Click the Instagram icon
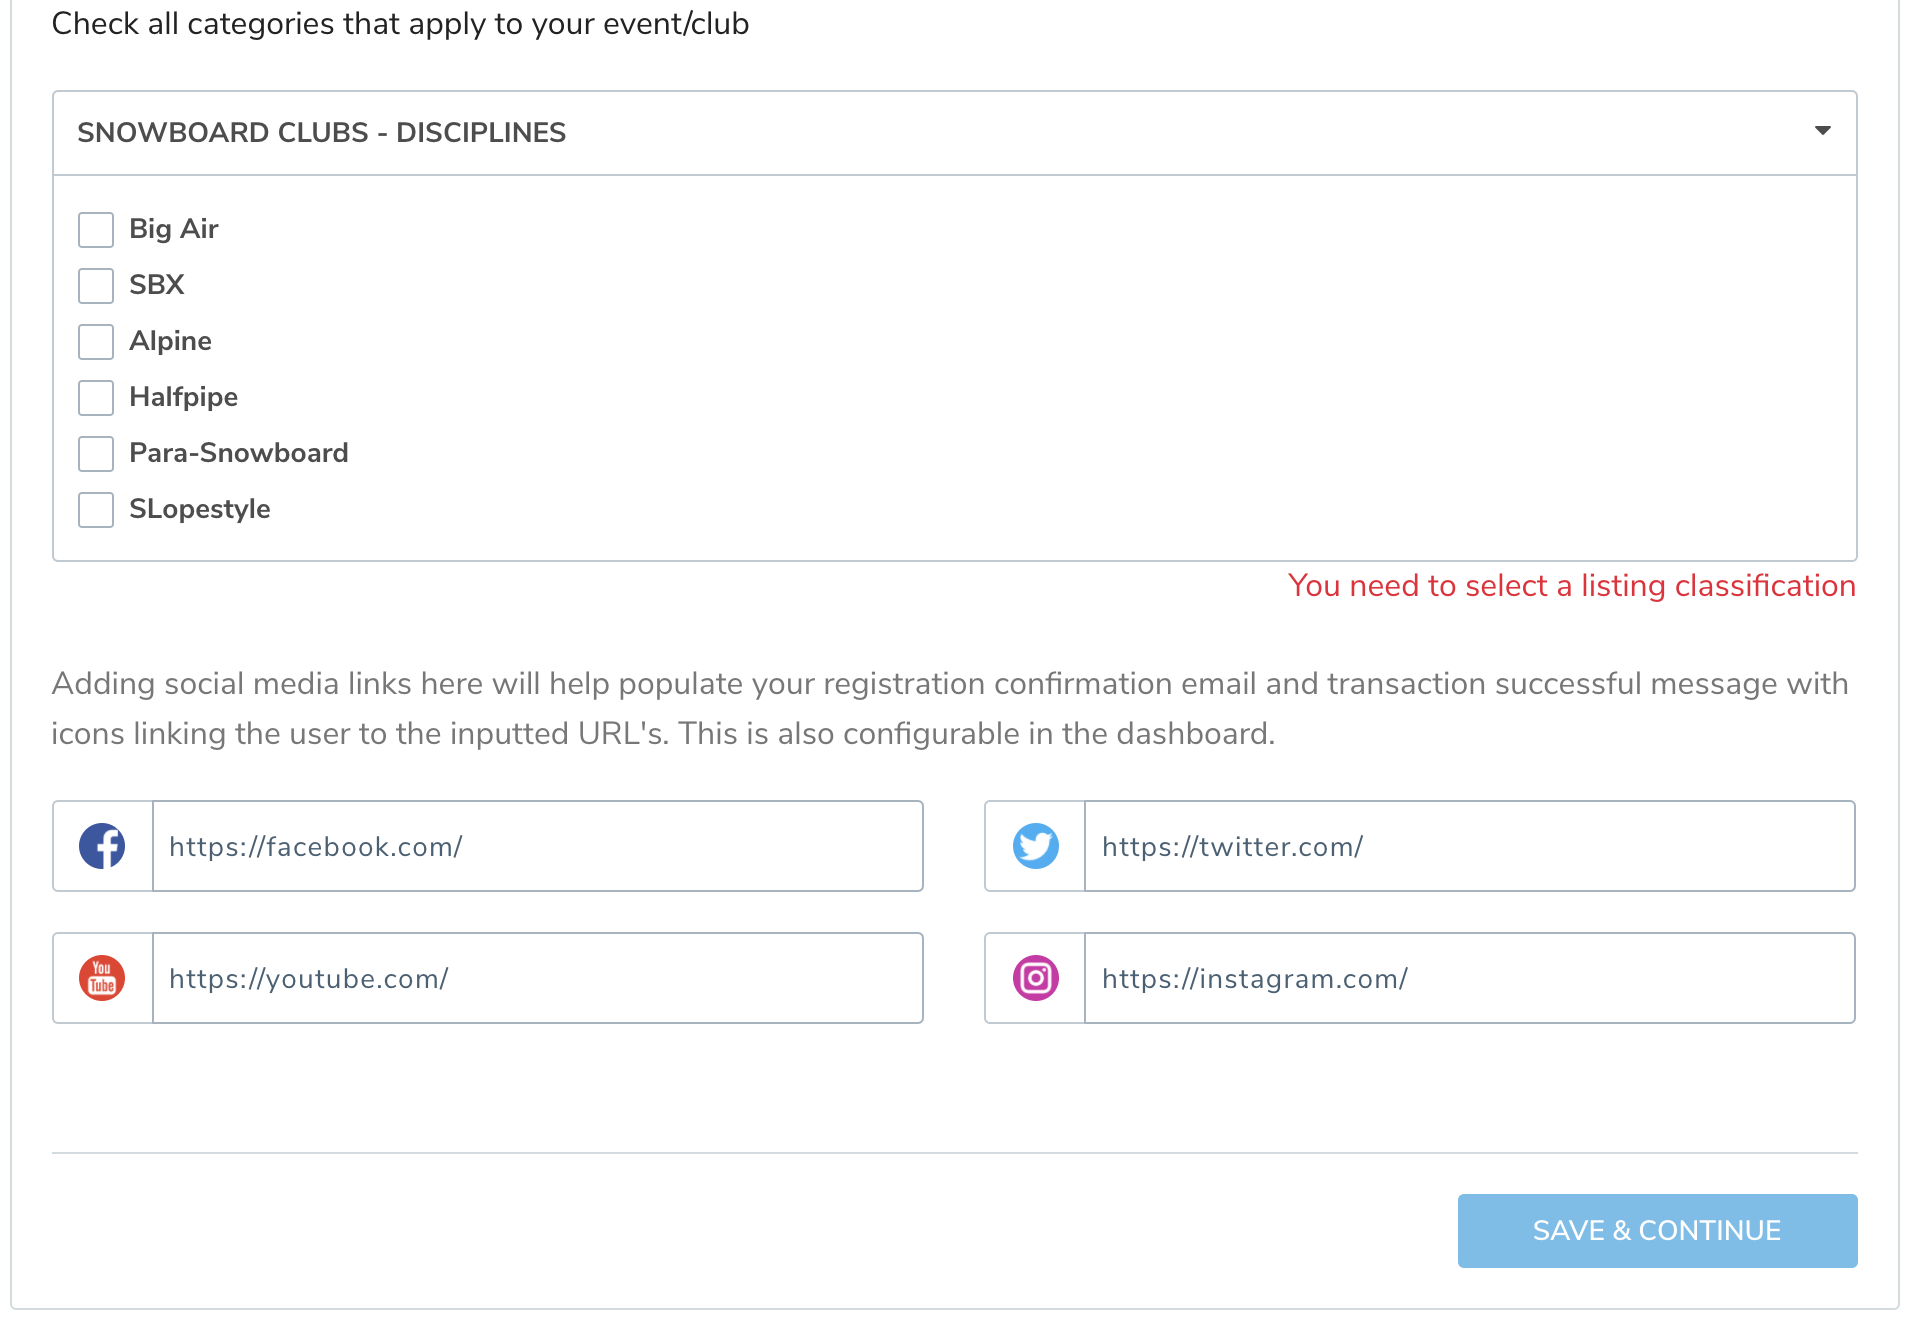The height and width of the screenshot is (1326, 1914). click(1035, 978)
